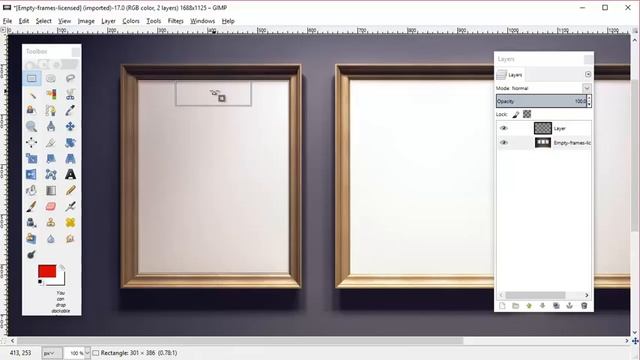Select the Zoom magnifier tool
Image resolution: width=640 pixels, height=360 pixels.
coord(31,126)
